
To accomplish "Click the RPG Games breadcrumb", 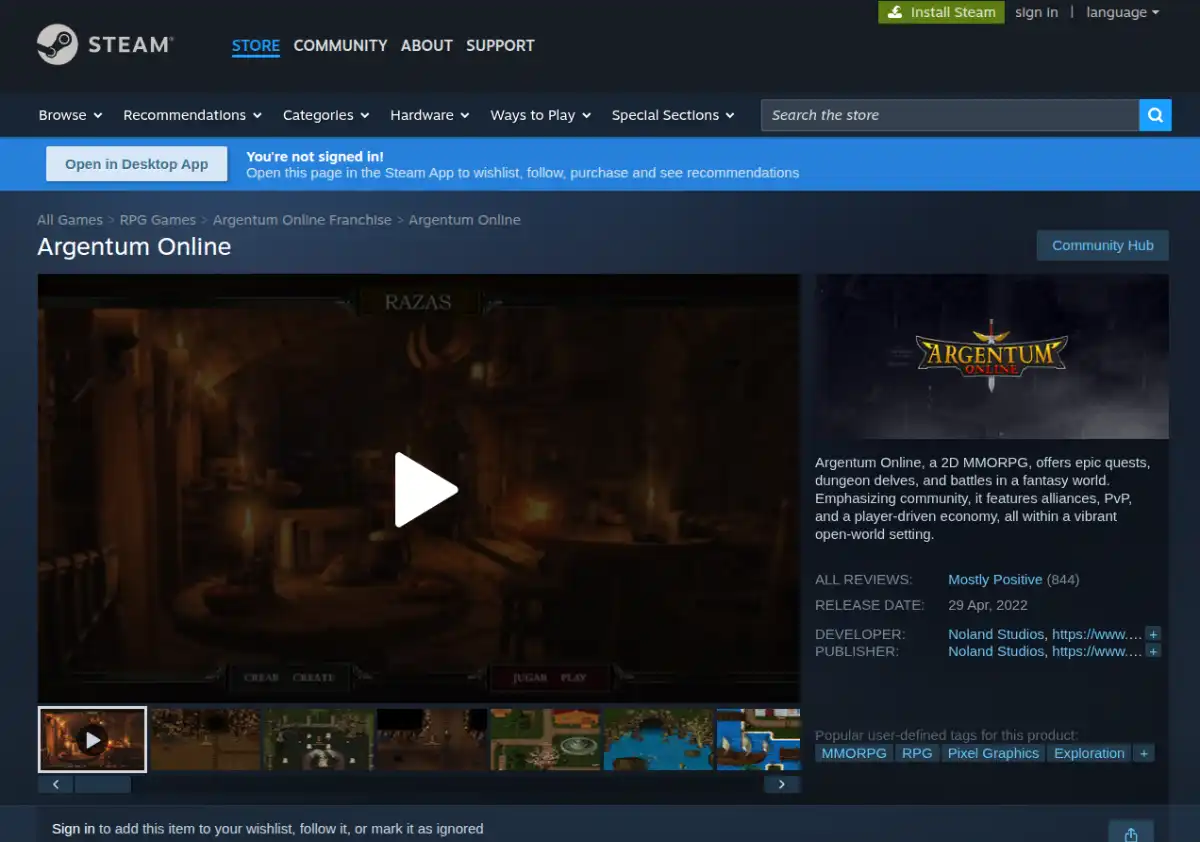I will [x=158, y=220].
